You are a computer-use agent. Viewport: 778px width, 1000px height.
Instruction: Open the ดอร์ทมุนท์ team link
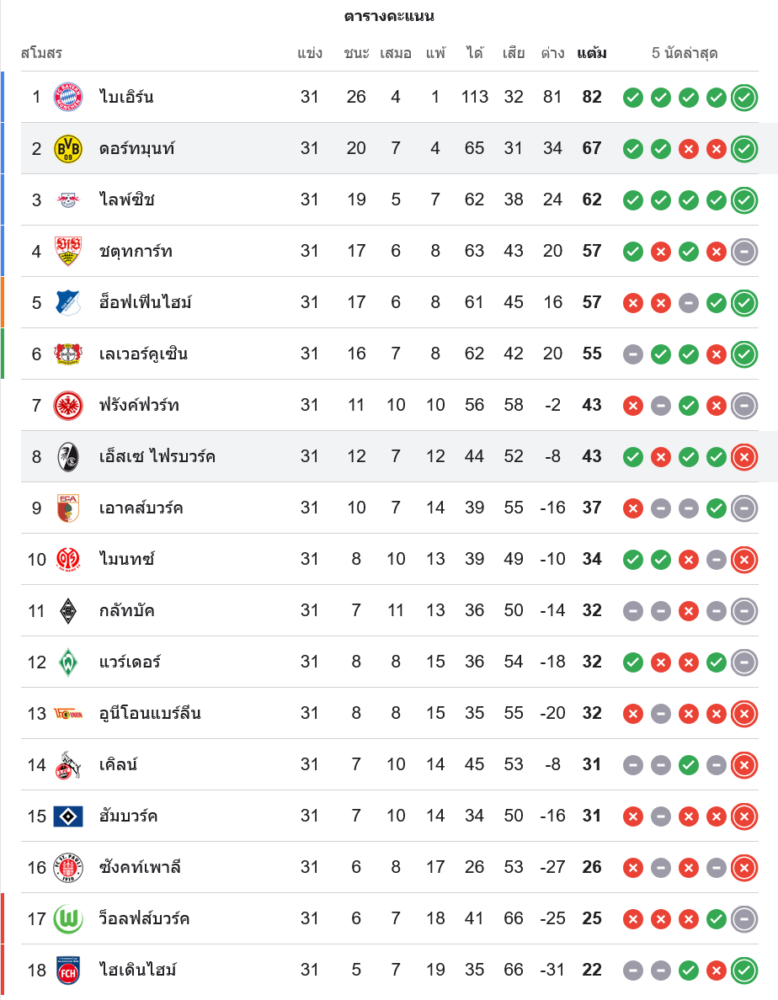pyautogui.click(x=137, y=149)
